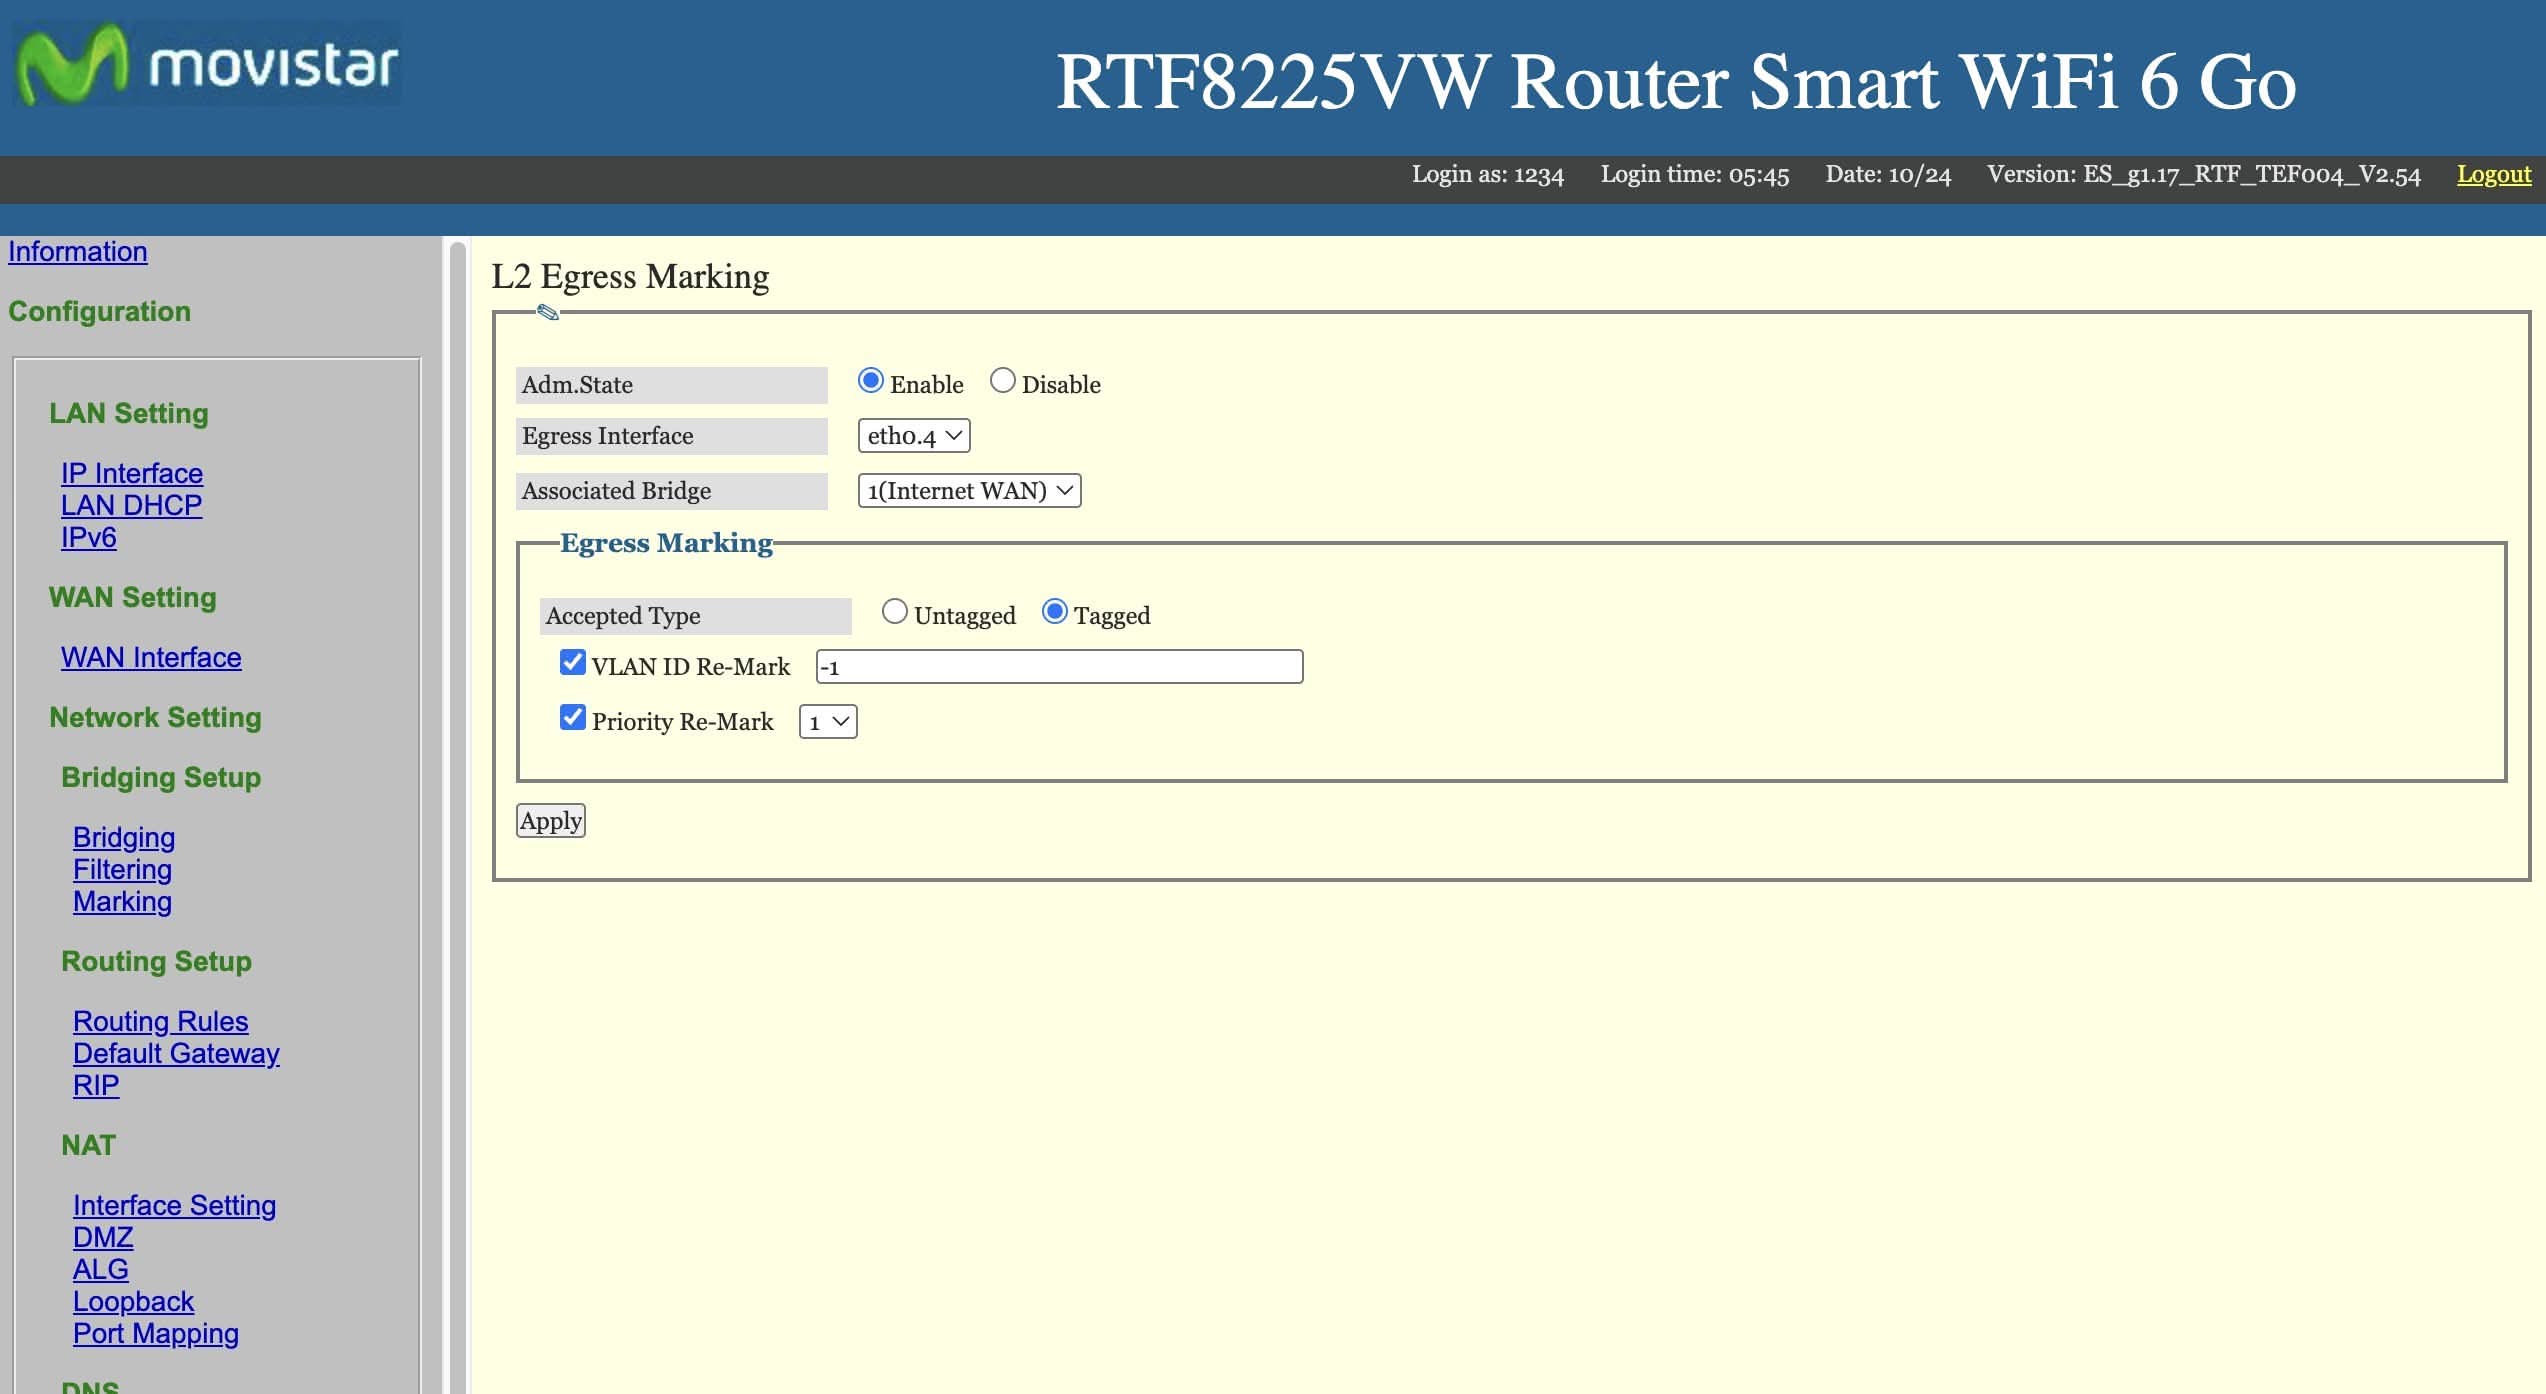Viewport: 2546px width, 1394px height.
Task: Click the Logout link
Action: (x=2493, y=175)
